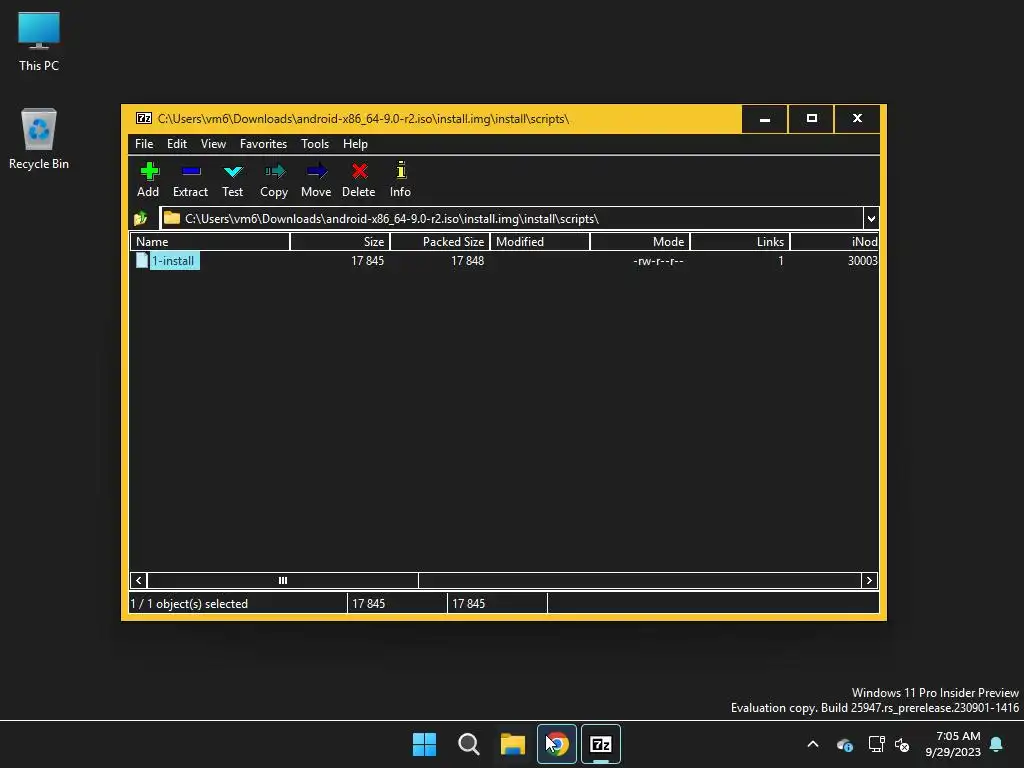The image size is (1024, 768).
Task: Minimize the 7-Zip window
Action: click(765, 119)
